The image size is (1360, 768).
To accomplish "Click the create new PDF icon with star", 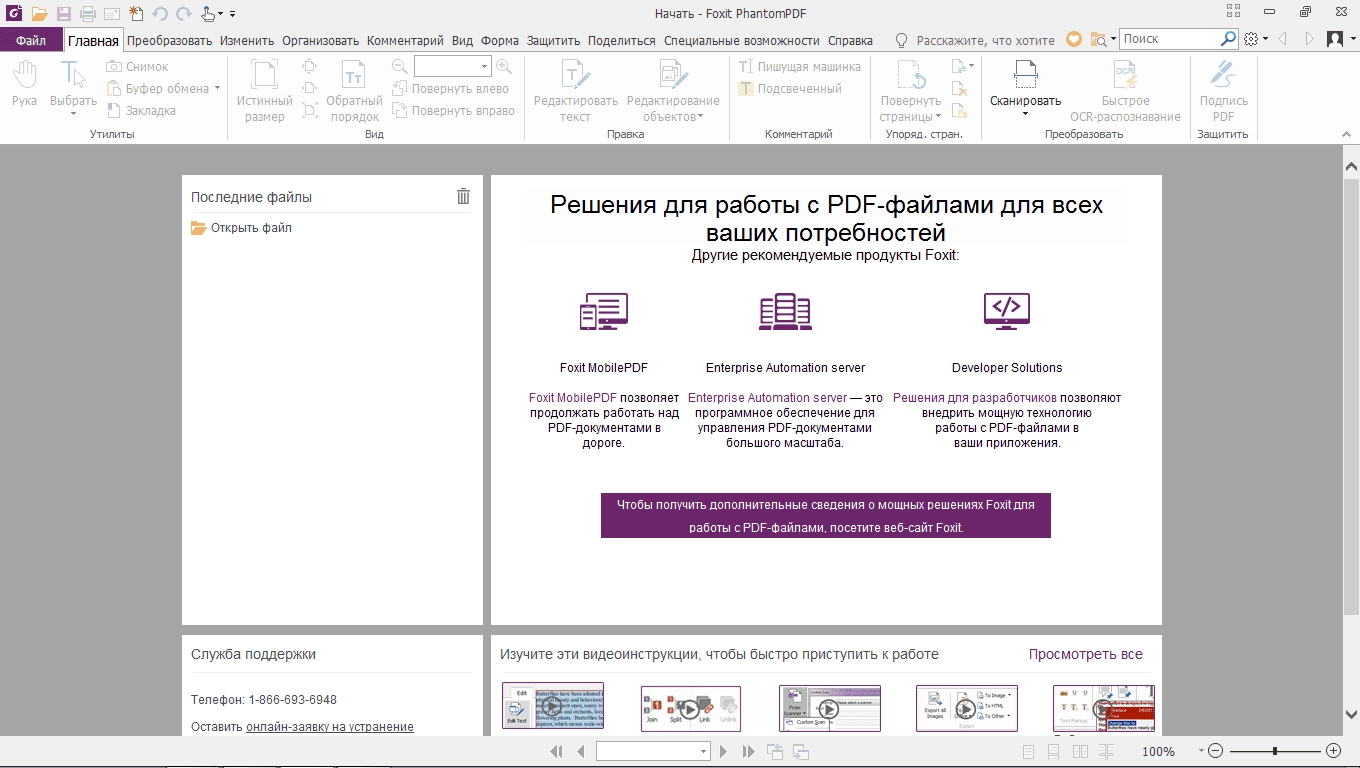I will pyautogui.click(x=136, y=14).
